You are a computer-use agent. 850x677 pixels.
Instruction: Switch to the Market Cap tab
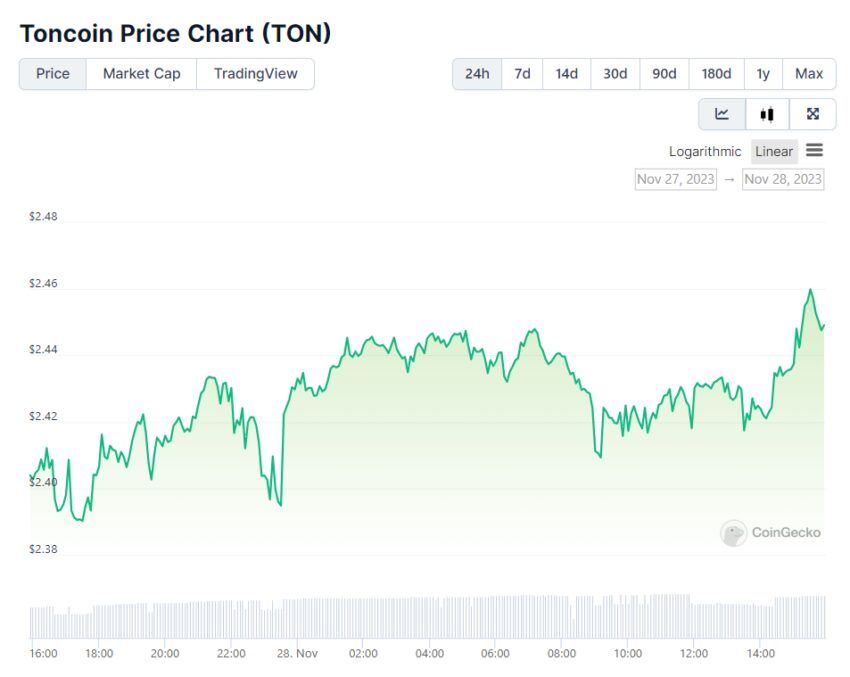click(x=141, y=74)
